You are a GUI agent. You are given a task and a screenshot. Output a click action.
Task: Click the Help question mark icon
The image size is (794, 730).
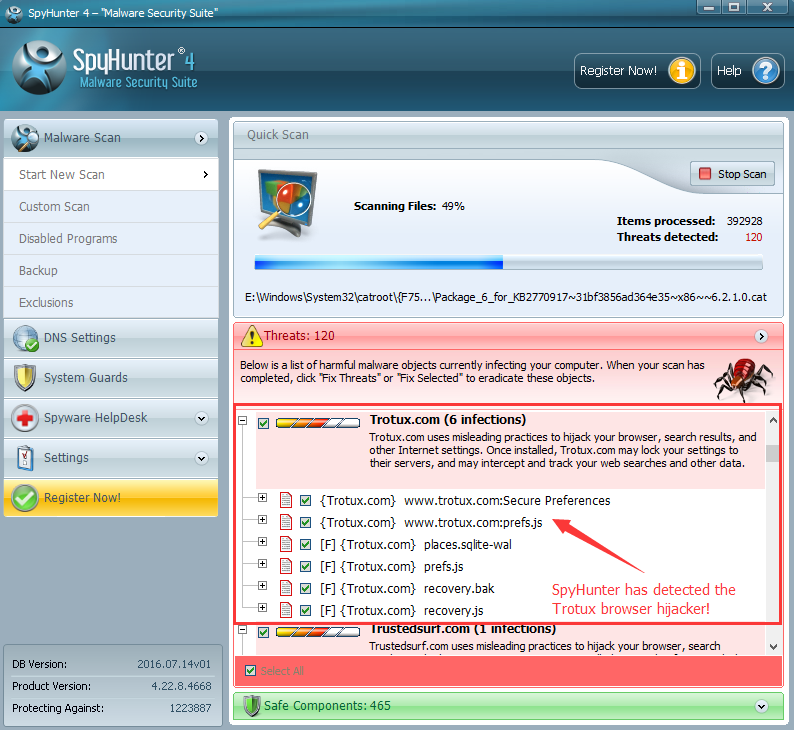click(x=765, y=71)
